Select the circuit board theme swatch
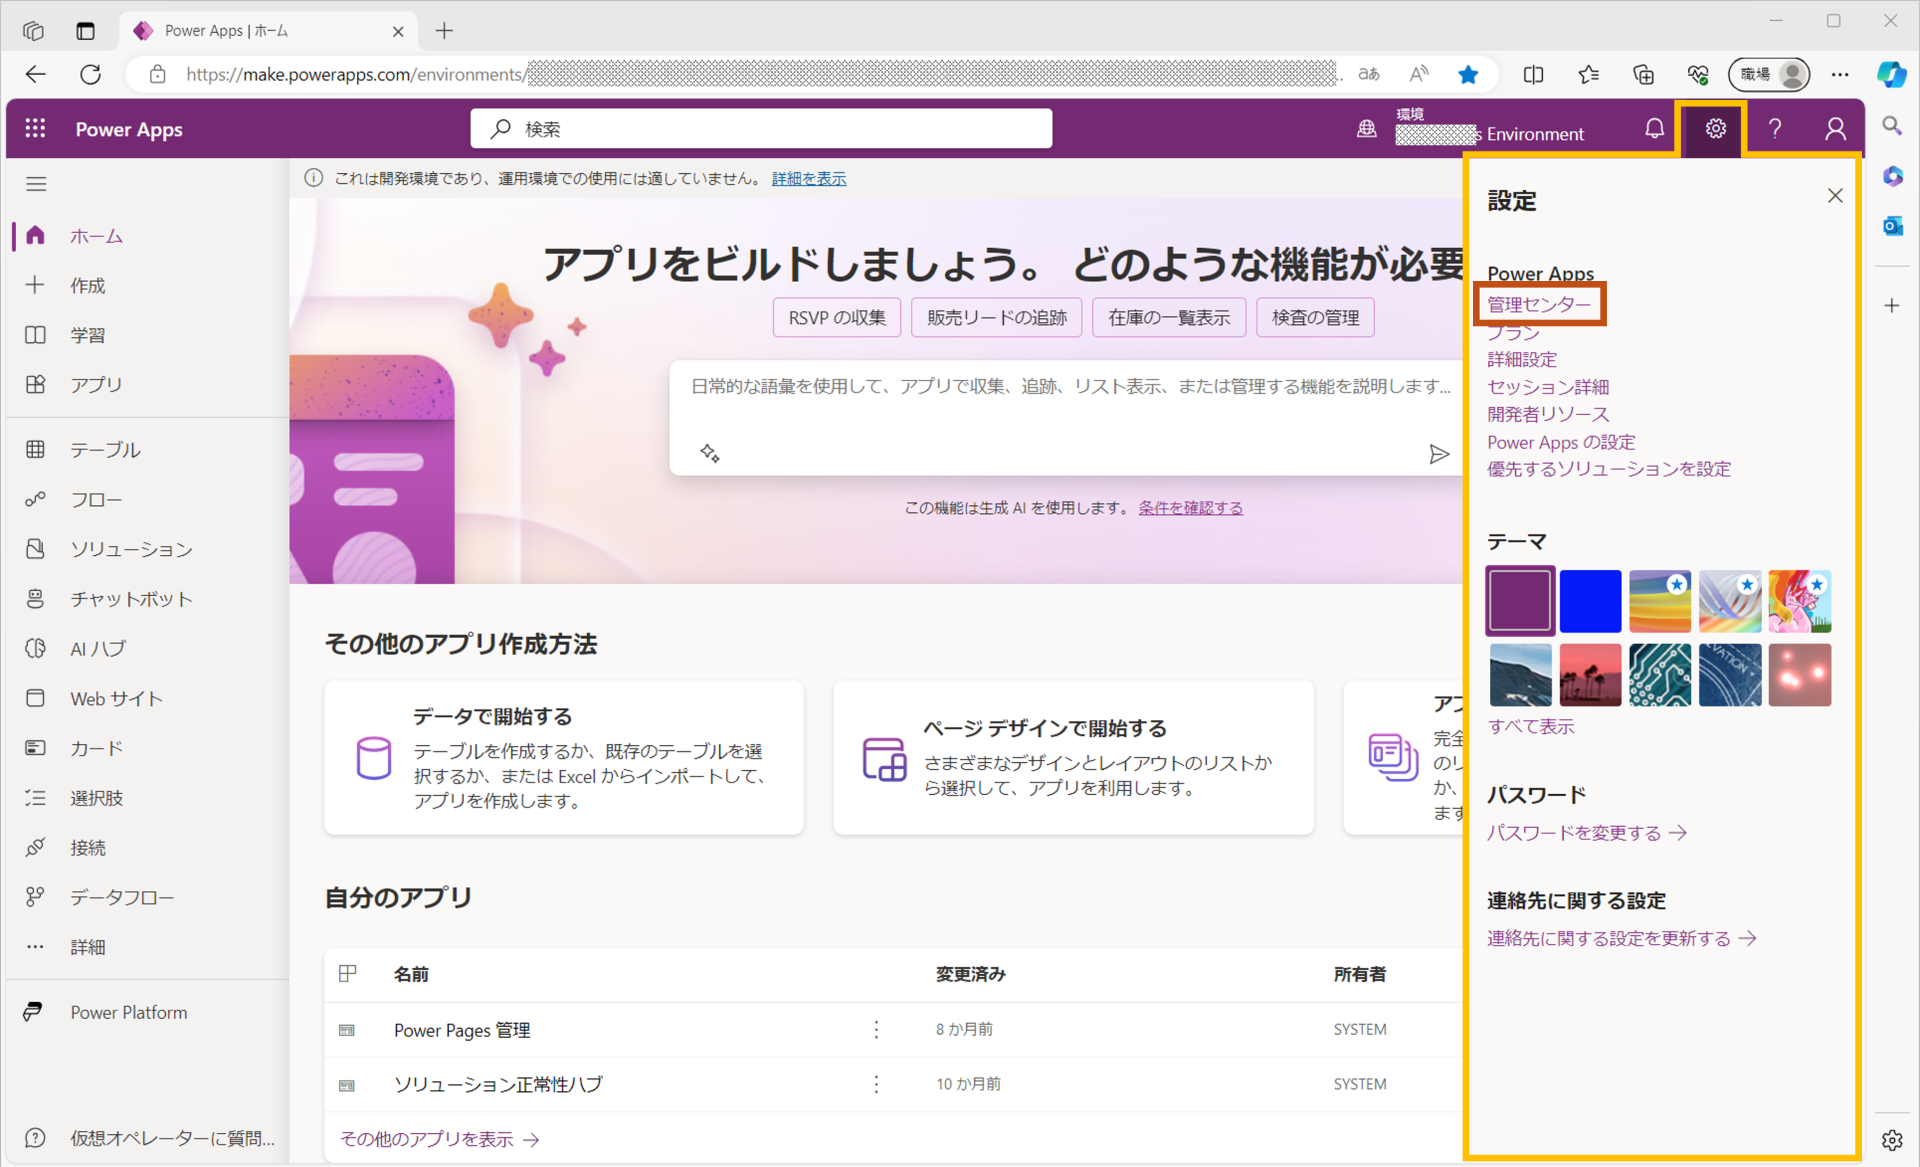The height and width of the screenshot is (1167, 1920). pos(1660,675)
